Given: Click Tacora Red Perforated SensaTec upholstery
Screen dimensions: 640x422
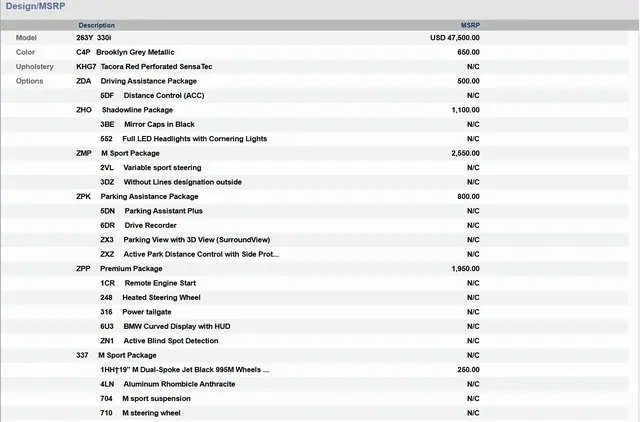Looking at the screenshot, I should click(156, 66).
